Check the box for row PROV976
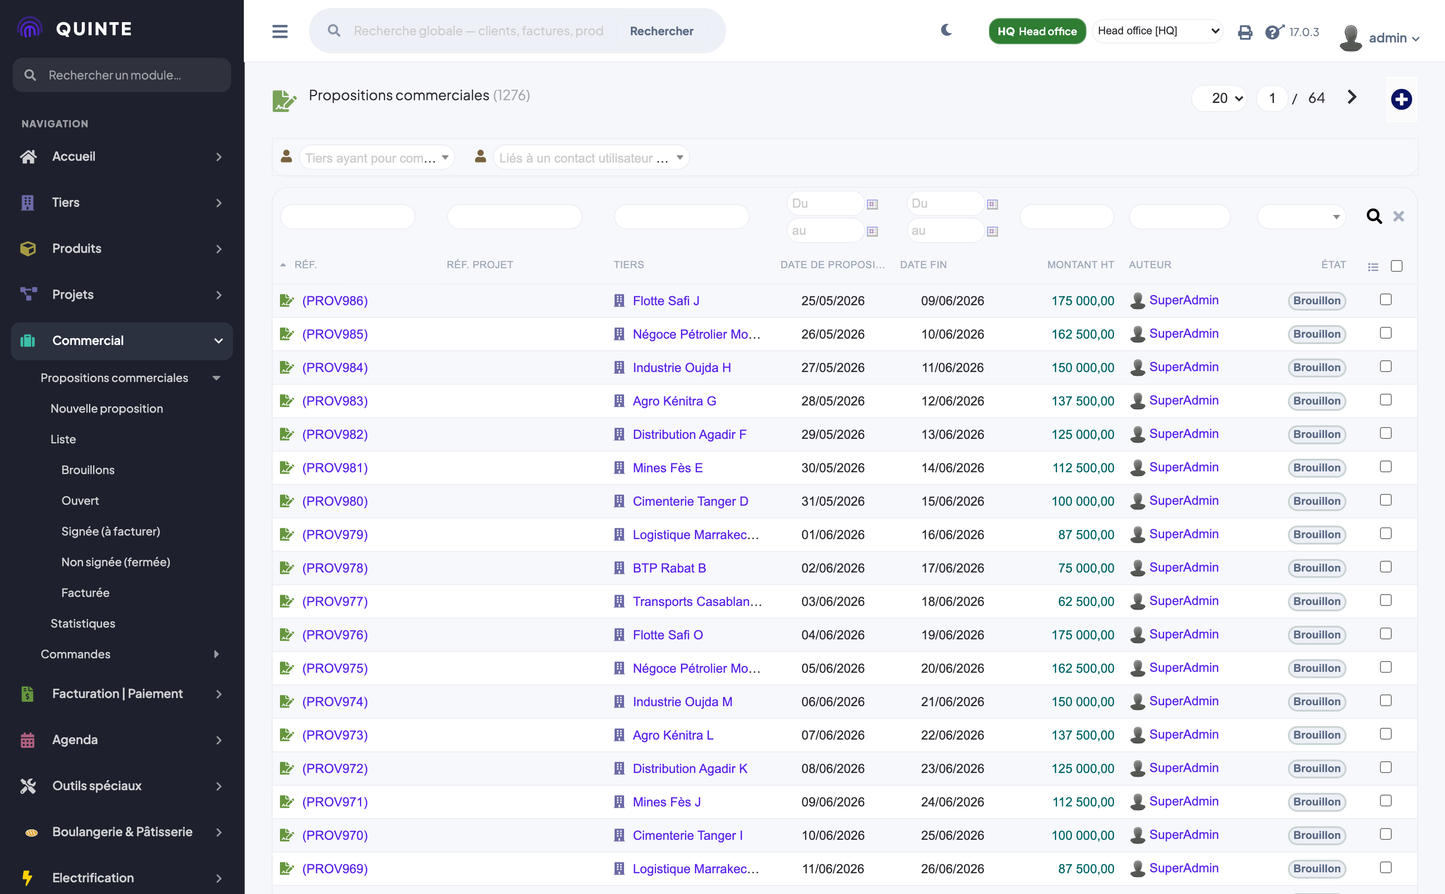Image resolution: width=1445 pixels, height=894 pixels. (x=1386, y=634)
